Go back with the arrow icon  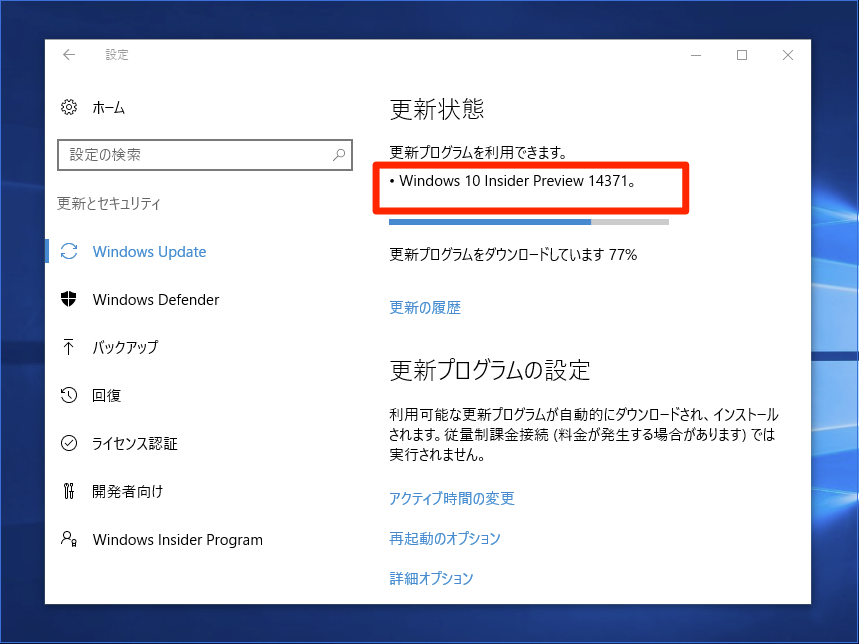68,55
